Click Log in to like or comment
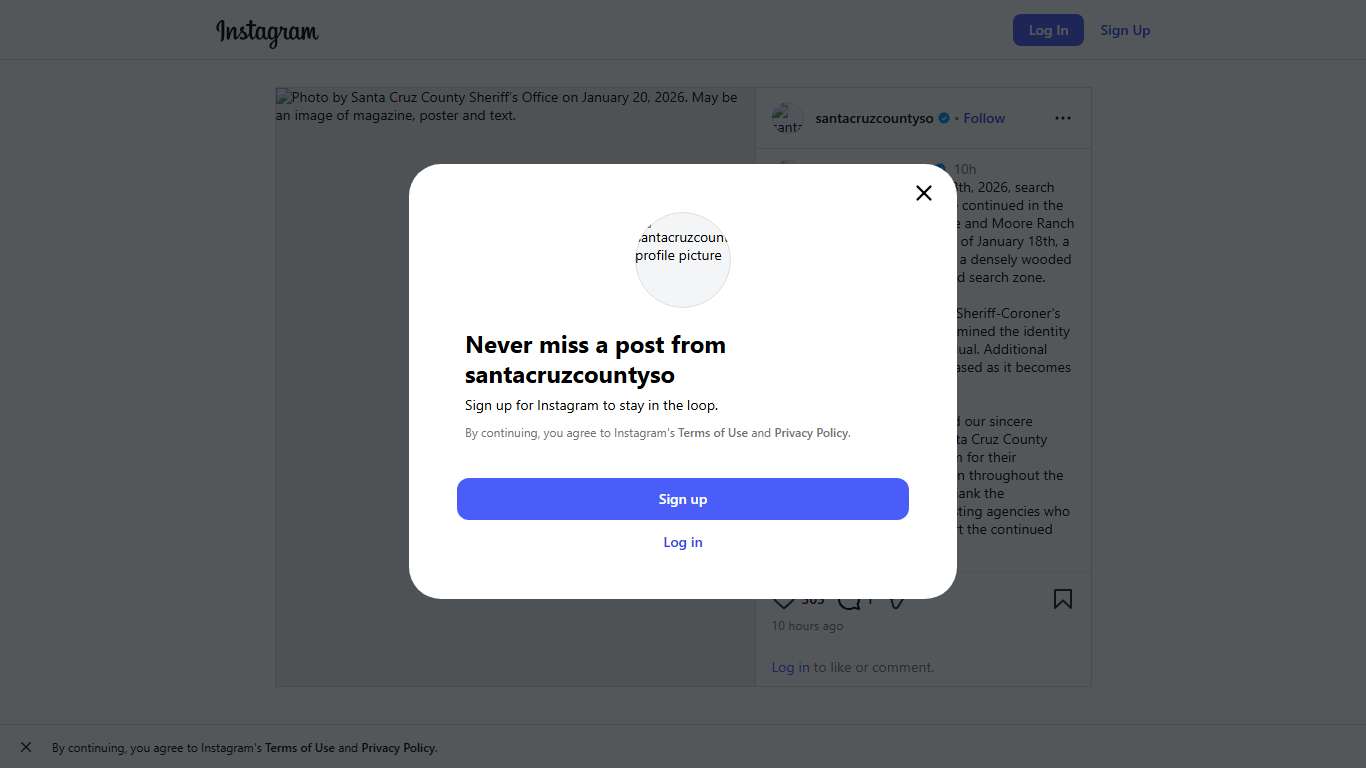 coord(790,667)
